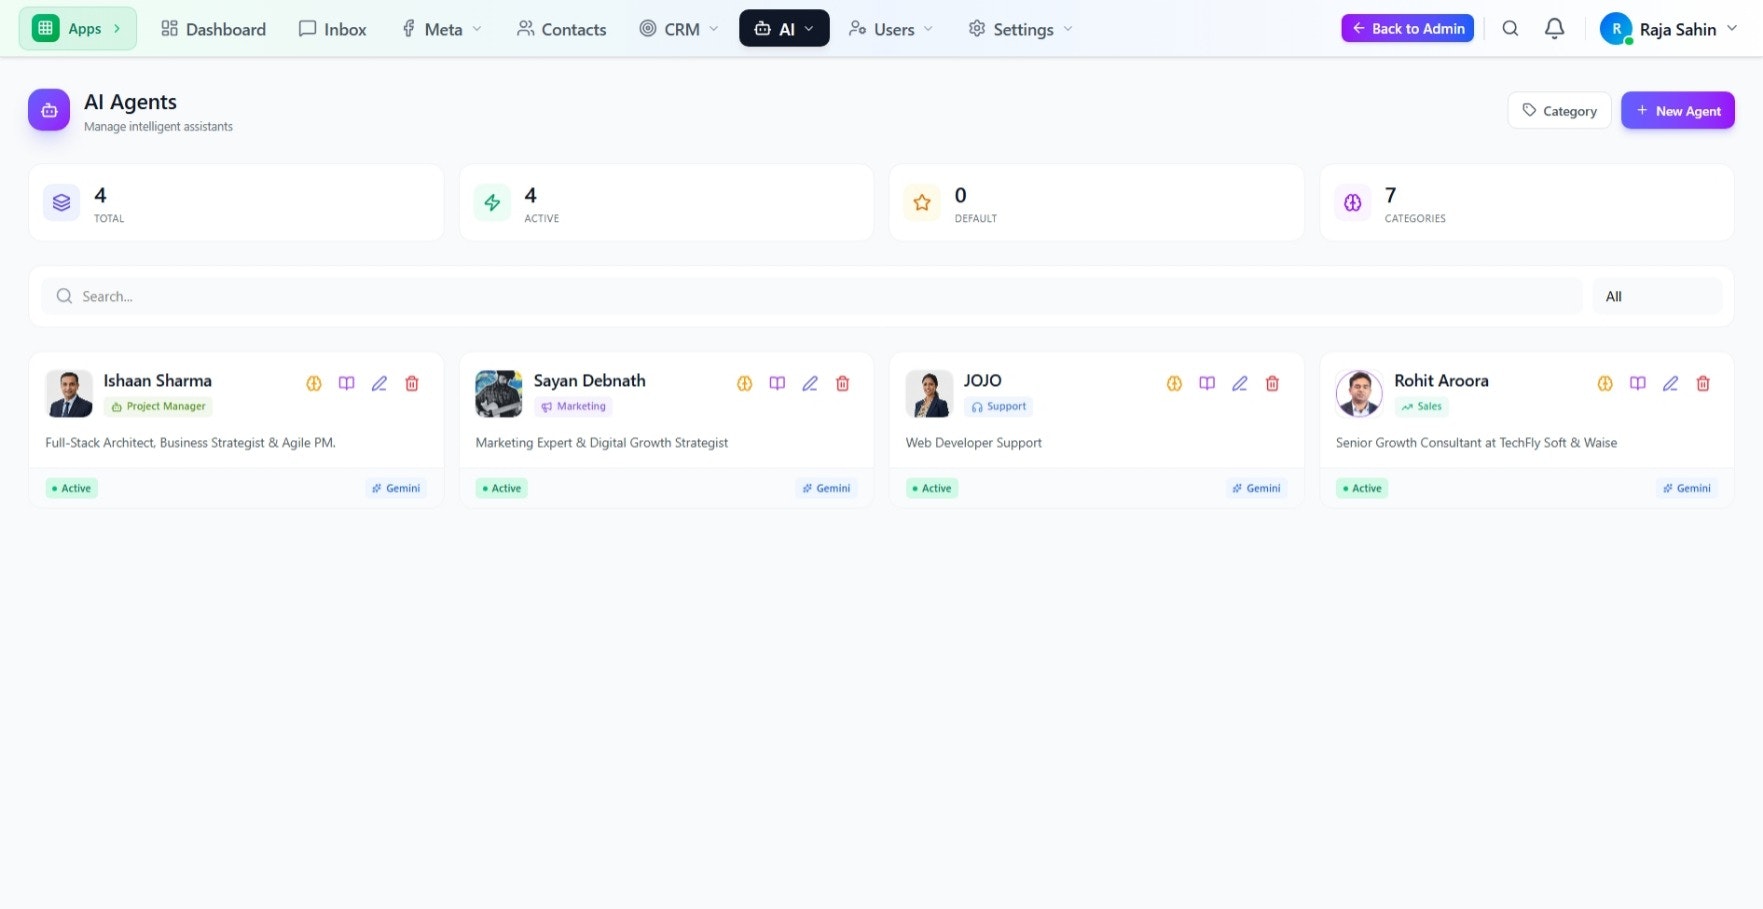Open brain settings for Sayan Debnath agent

pos(744,383)
